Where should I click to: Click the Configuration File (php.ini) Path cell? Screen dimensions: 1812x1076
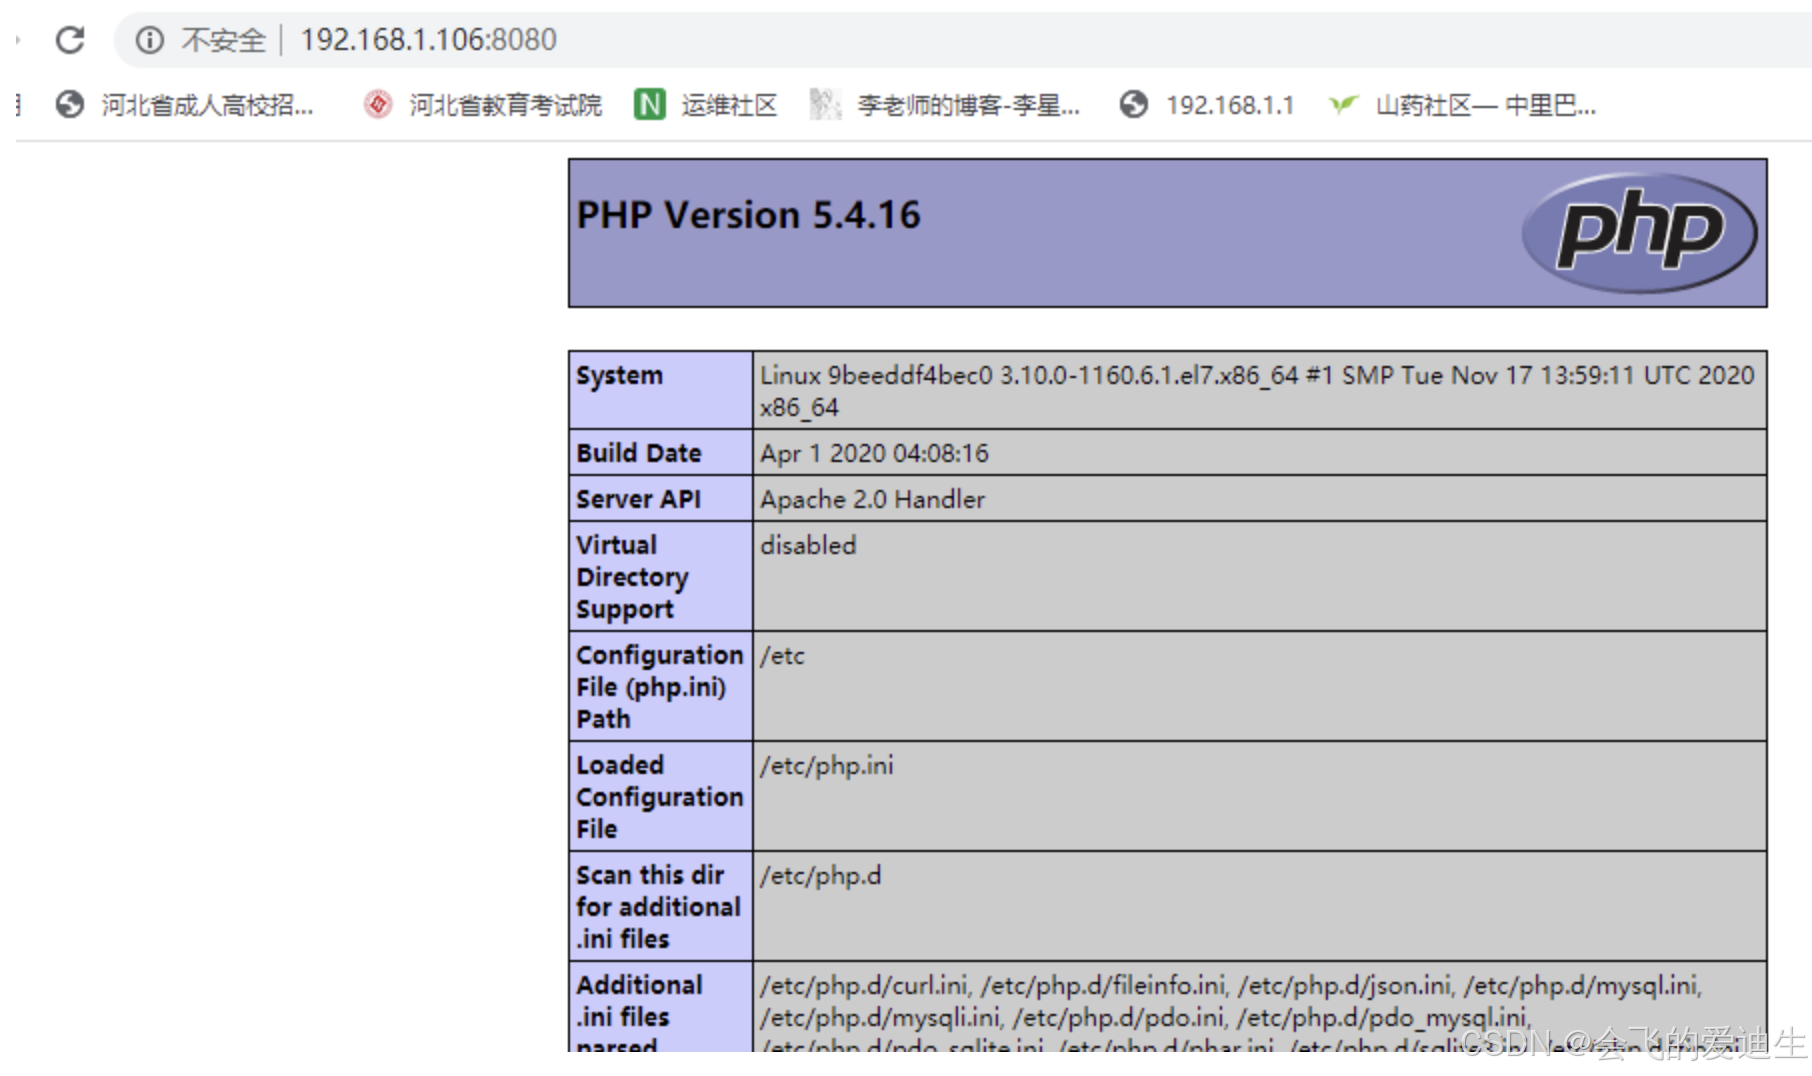pyautogui.click(x=659, y=686)
